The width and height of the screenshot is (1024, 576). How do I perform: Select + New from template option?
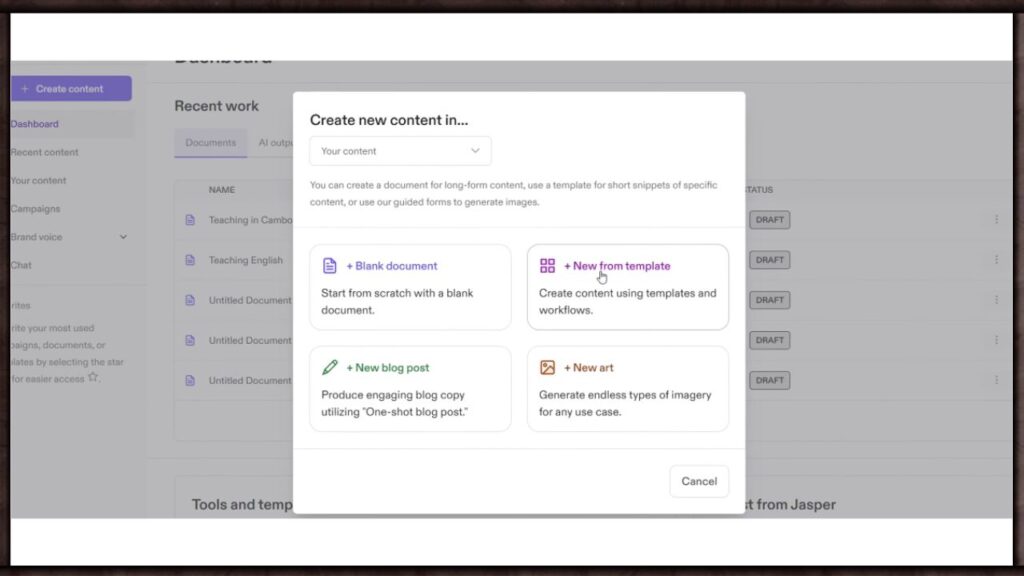(x=628, y=287)
